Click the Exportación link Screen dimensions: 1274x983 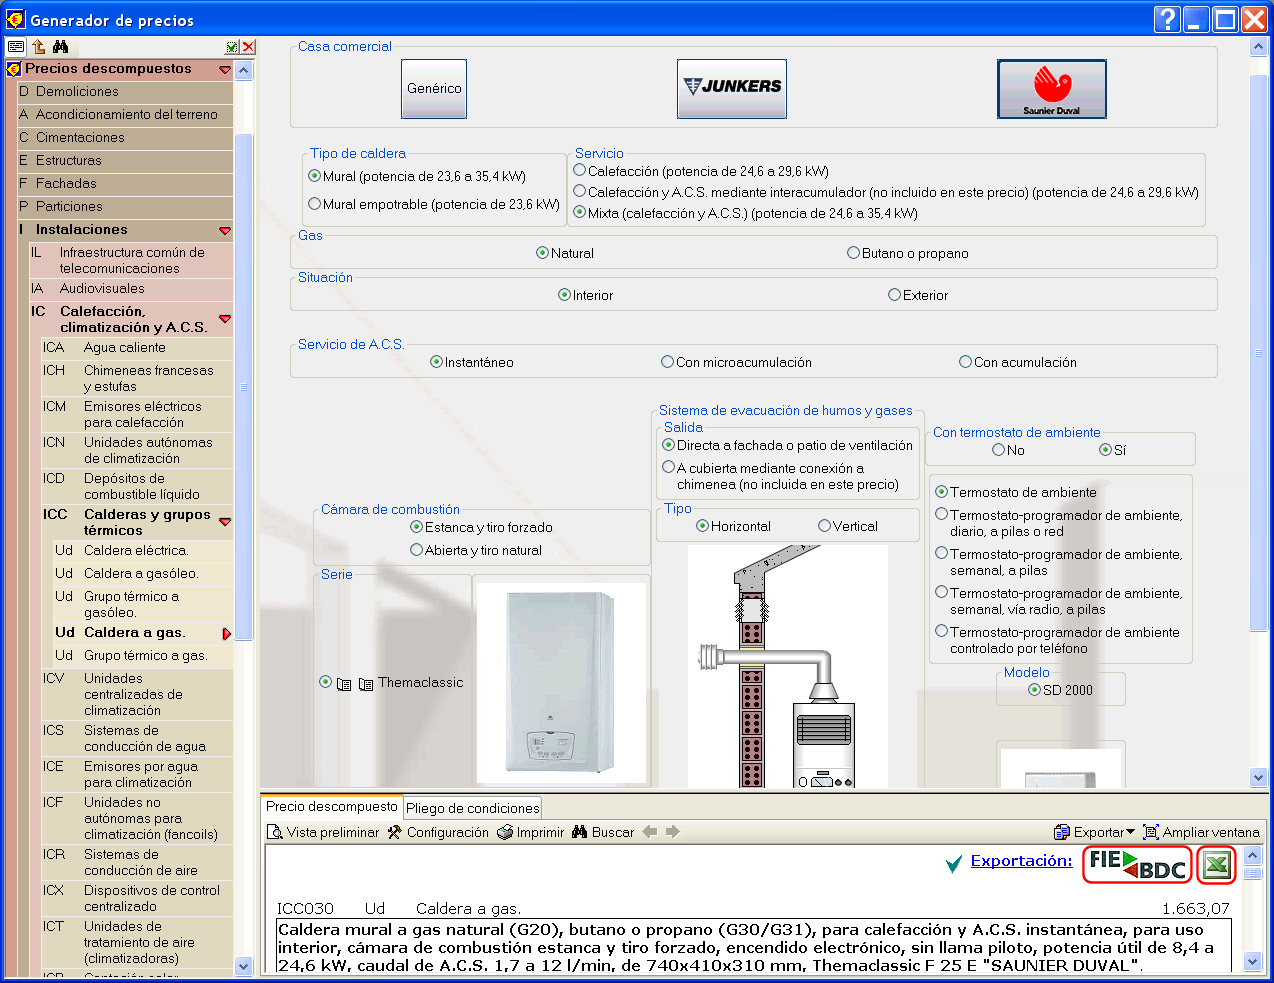point(1021,861)
